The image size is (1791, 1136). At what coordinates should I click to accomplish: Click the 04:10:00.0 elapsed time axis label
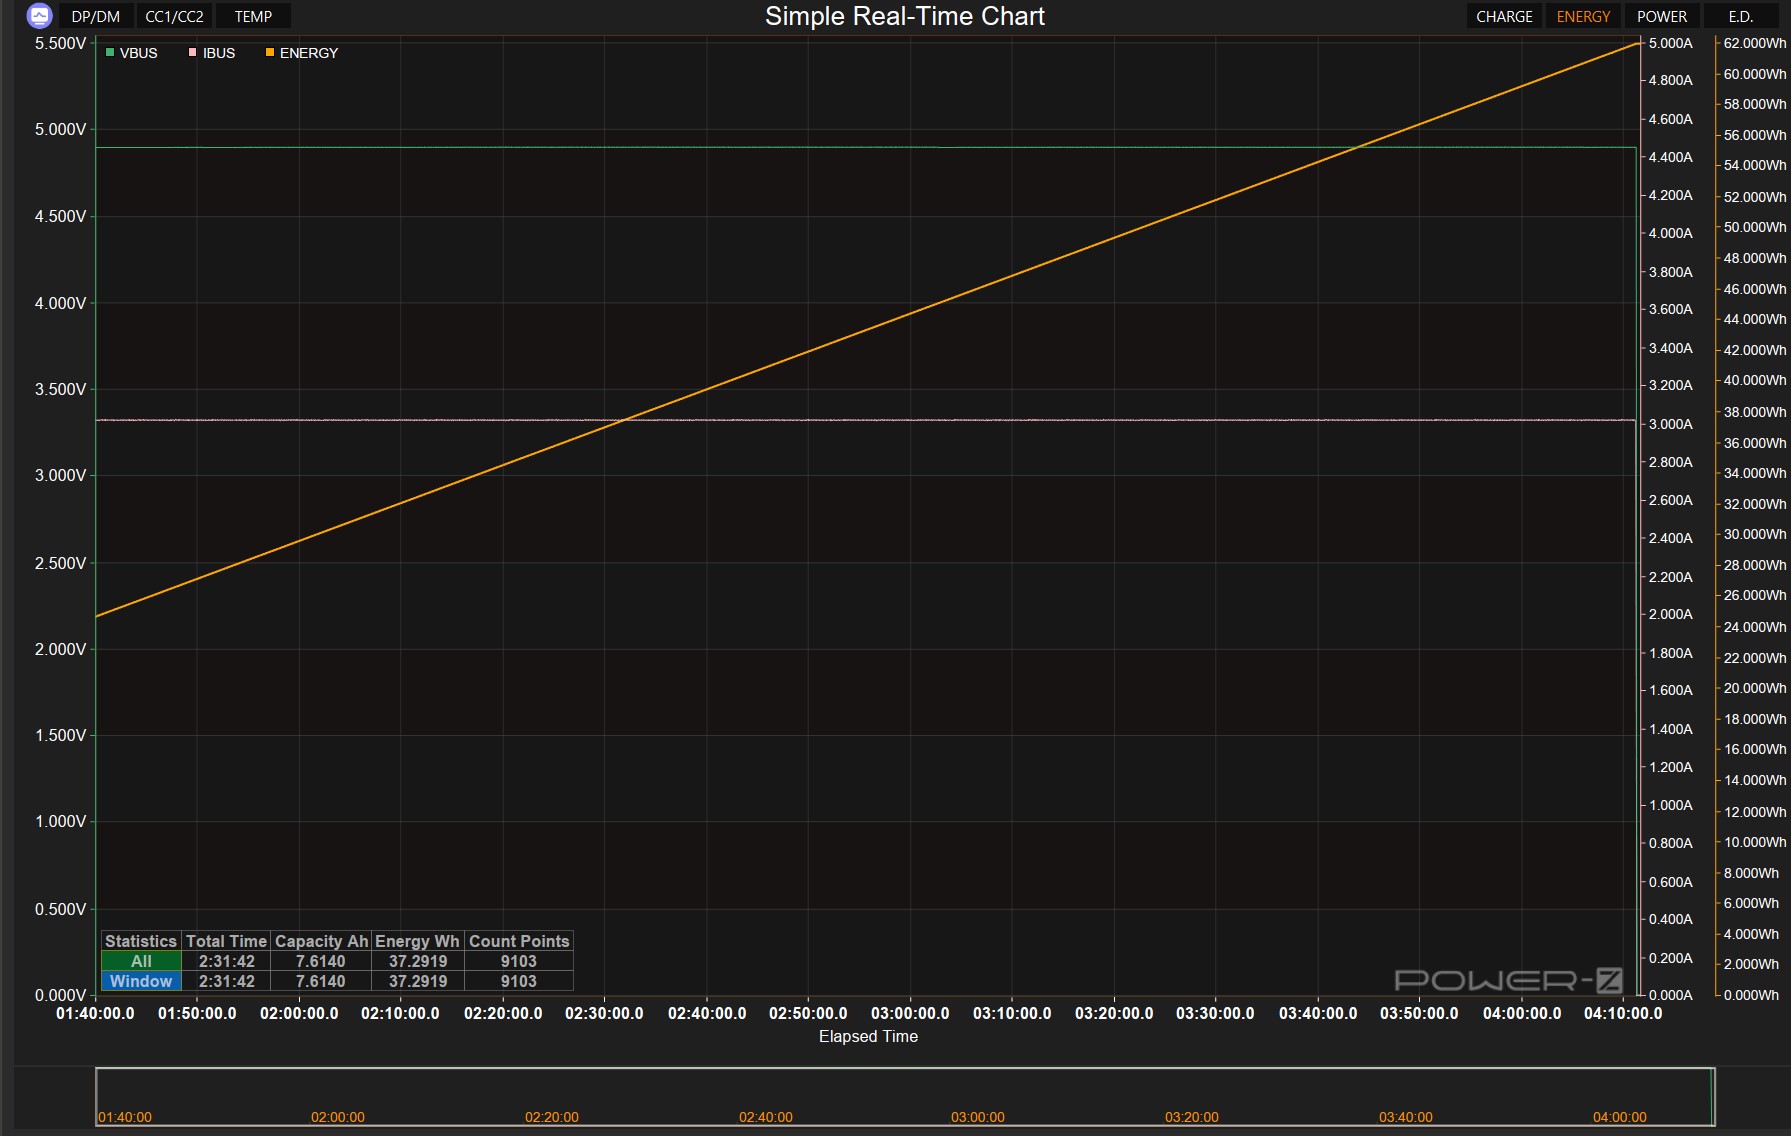pyautogui.click(x=1623, y=1013)
